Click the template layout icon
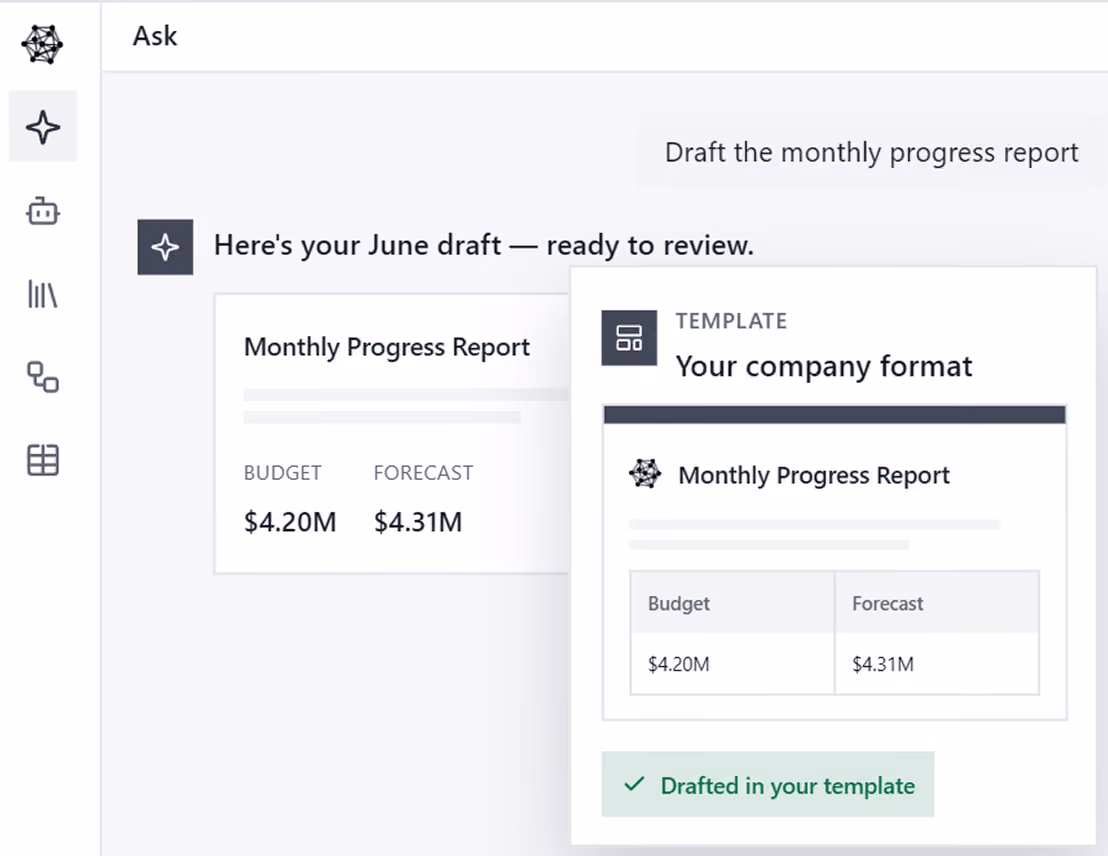 point(629,338)
